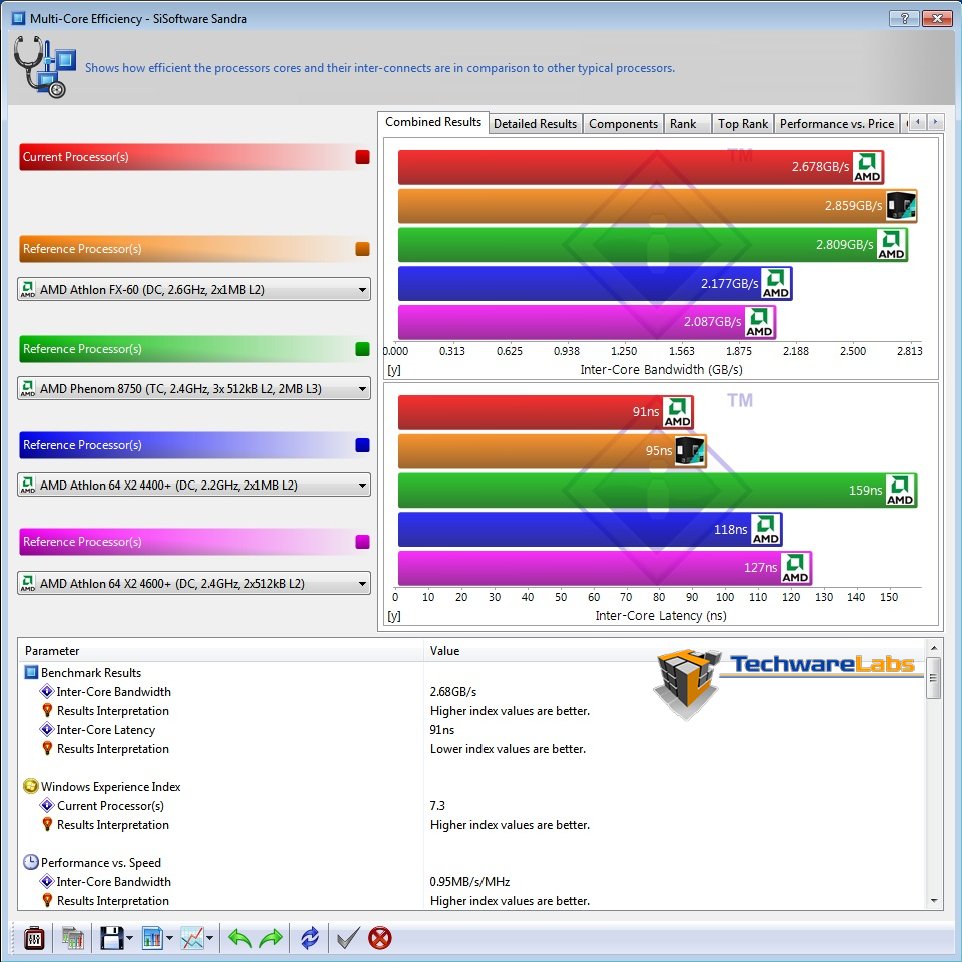Open the AMD Athlon FX-60 reference dropdown
Screen dimensions: 962x962
click(x=194, y=289)
